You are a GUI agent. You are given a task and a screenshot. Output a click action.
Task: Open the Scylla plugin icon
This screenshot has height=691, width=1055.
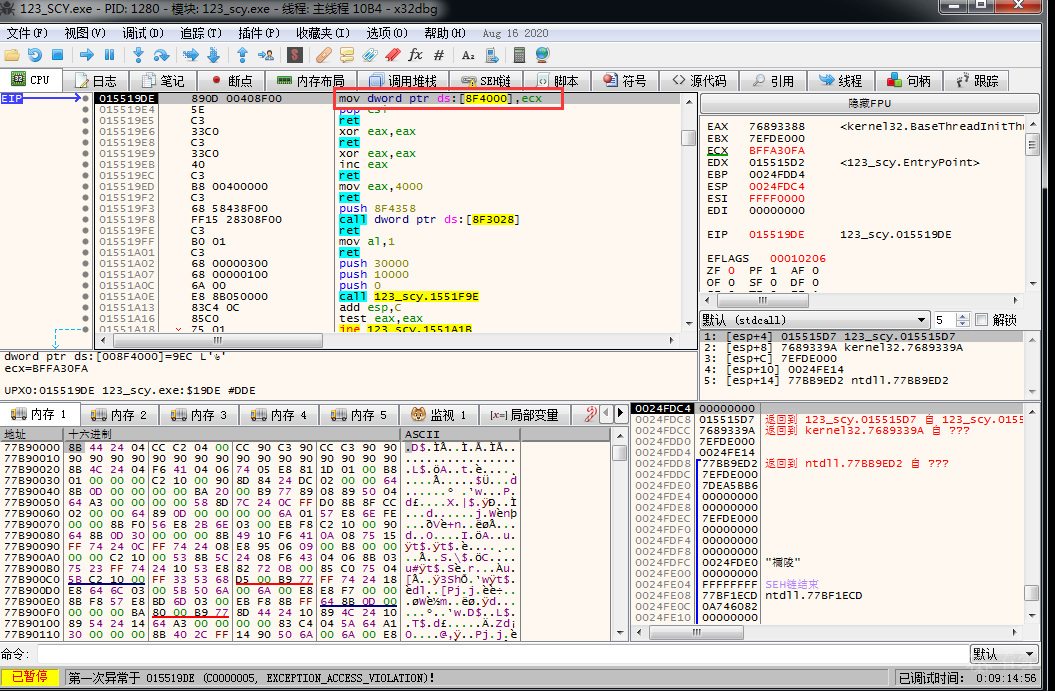(295, 55)
